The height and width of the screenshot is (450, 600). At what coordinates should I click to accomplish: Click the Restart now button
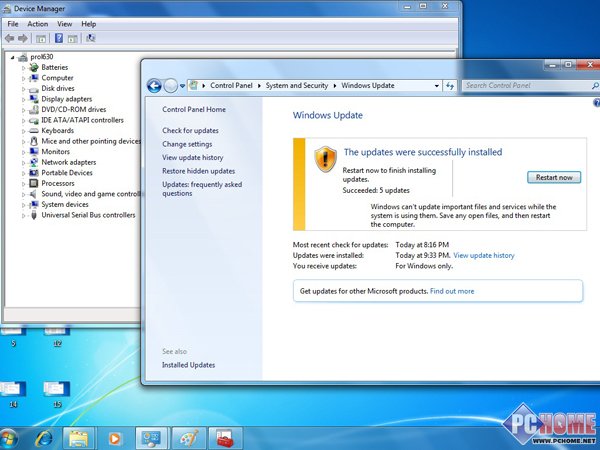(554, 178)
